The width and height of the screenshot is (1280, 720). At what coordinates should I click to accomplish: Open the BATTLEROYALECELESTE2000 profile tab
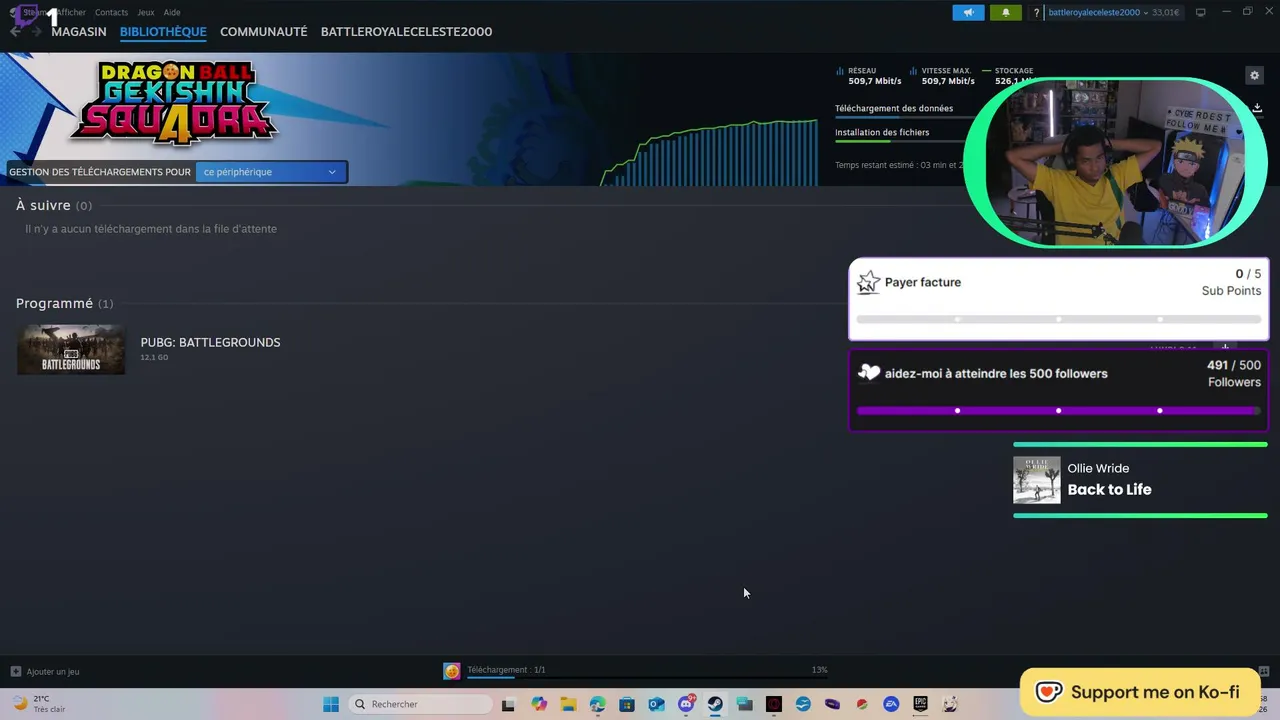point(406,31)
